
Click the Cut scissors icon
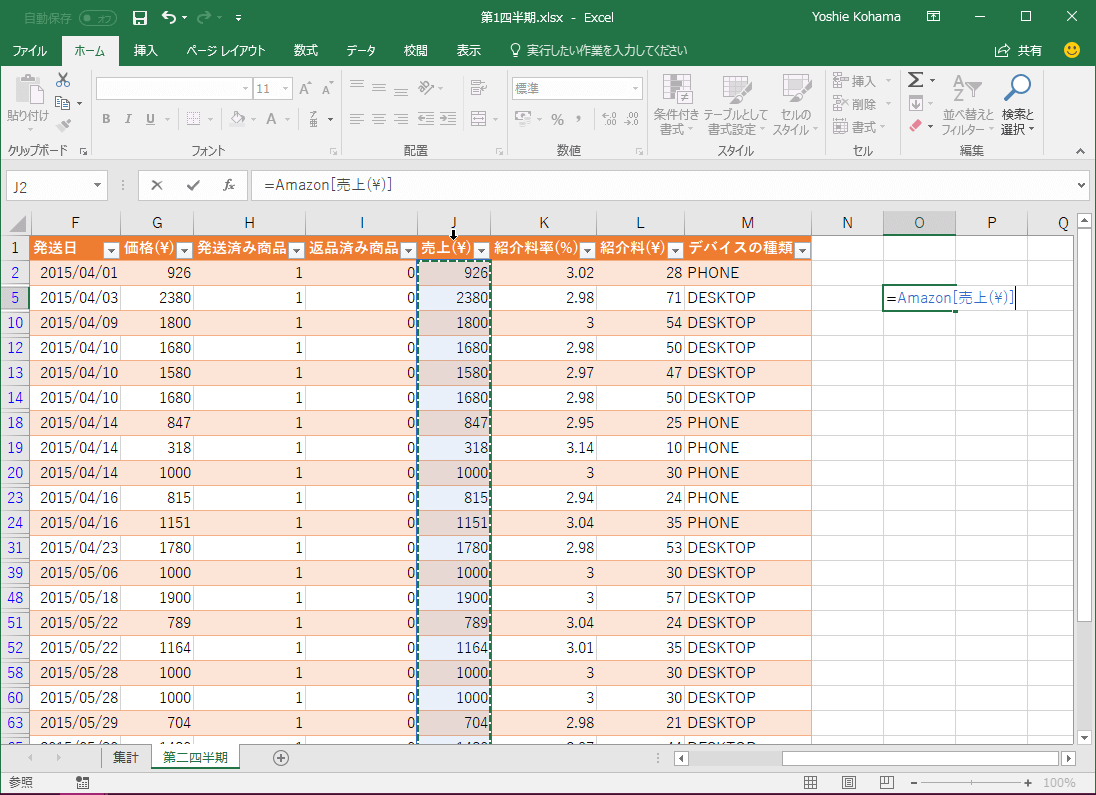[63, 80]
